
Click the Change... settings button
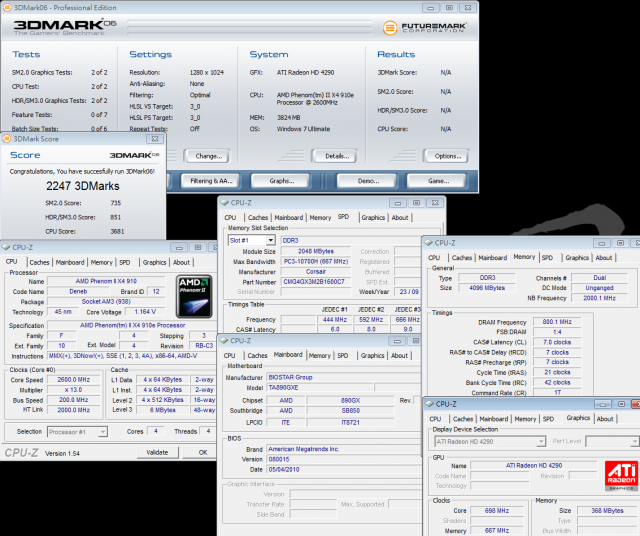207,156
